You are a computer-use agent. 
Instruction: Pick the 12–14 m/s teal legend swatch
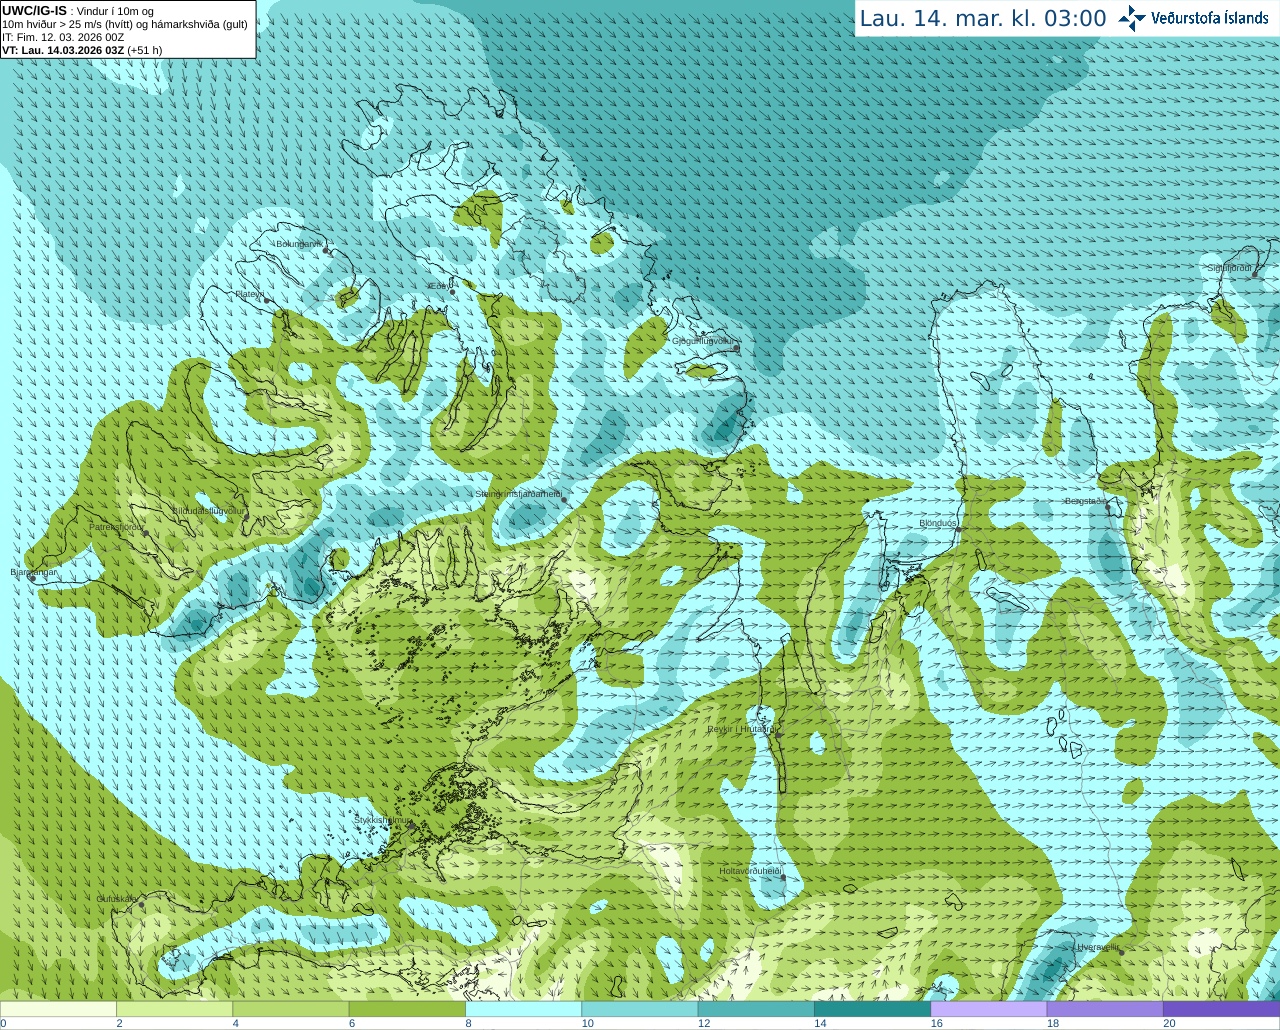point(756,1009)
